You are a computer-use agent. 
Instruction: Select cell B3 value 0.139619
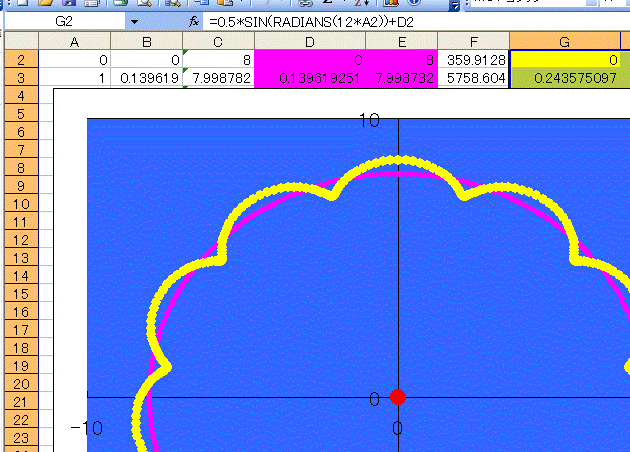click(147, 77)
